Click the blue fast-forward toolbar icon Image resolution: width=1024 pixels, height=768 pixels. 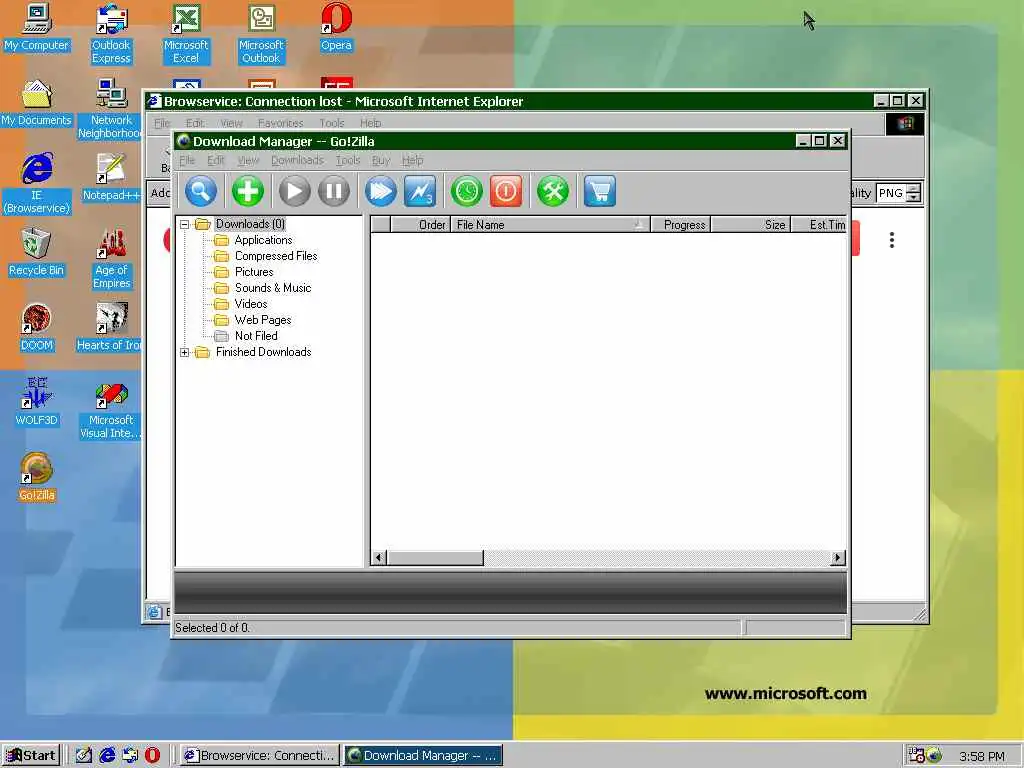pyautogui.click(x=380, y=191)
